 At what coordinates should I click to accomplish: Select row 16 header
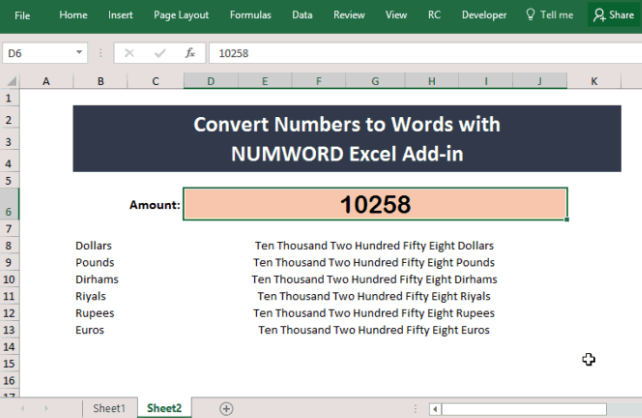pyautogui.click(x=9, y=381)
